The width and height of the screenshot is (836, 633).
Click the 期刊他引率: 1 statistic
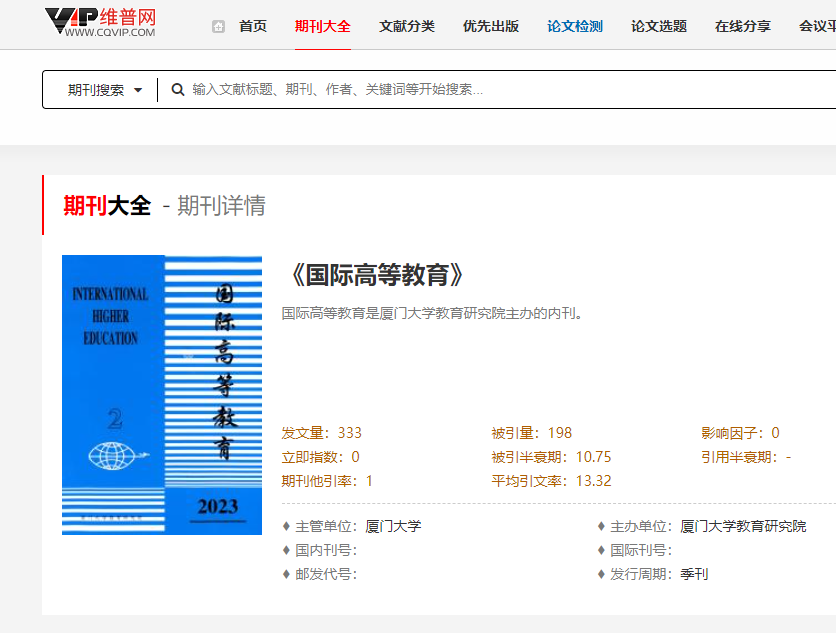click(327, 481)
